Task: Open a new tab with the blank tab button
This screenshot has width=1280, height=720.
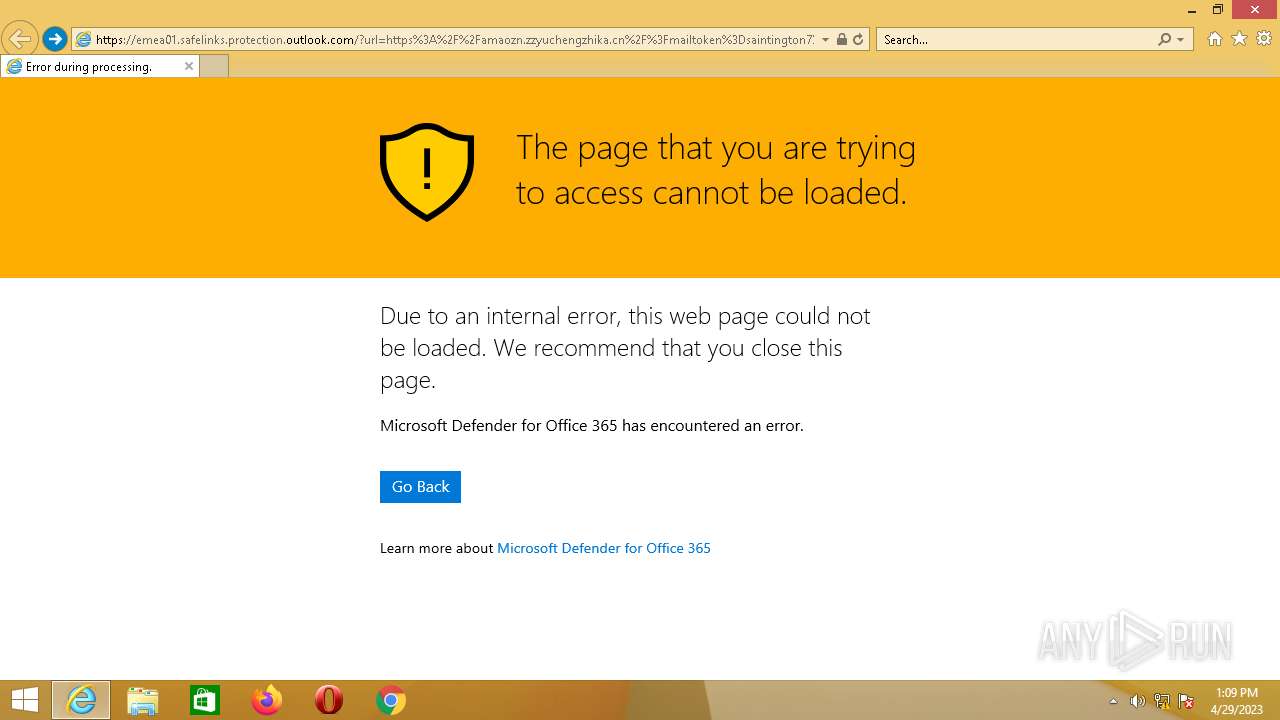Action: pos(214,66)
